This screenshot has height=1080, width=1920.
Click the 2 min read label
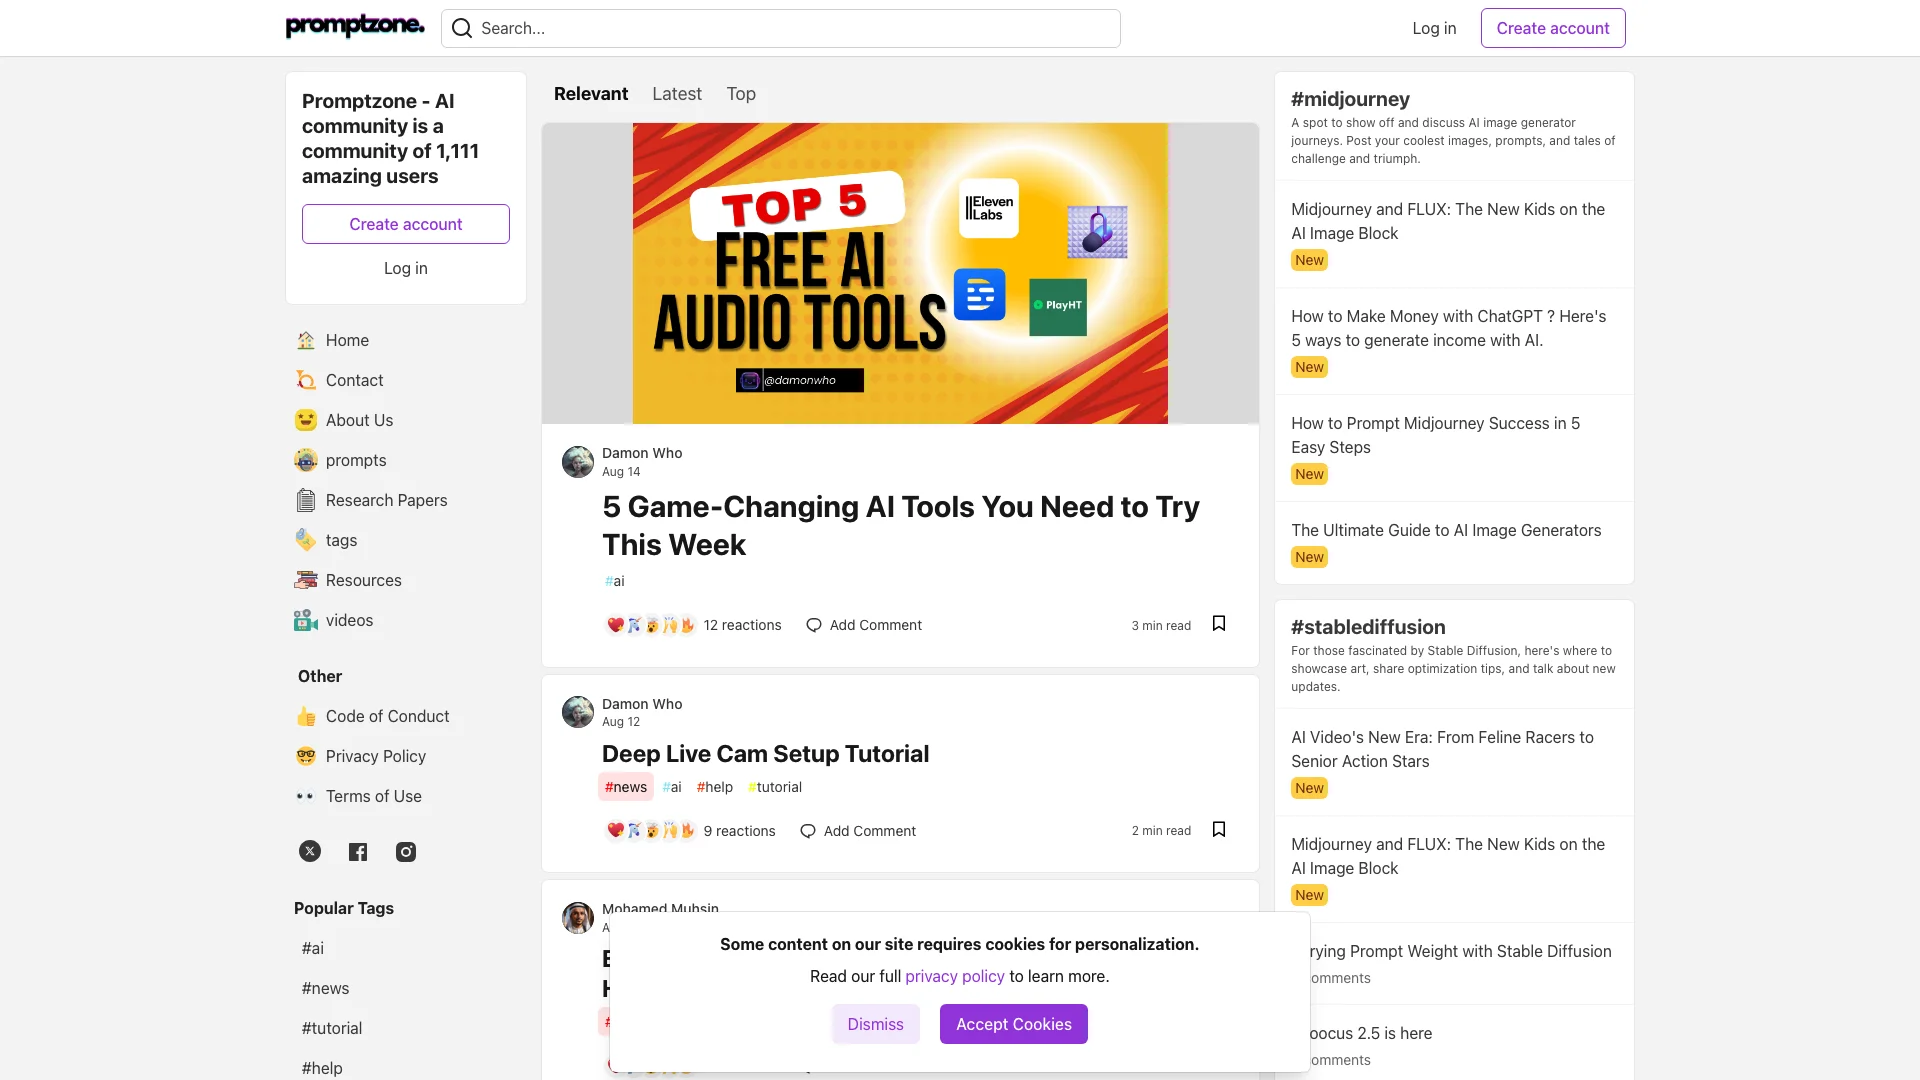click(1161, 831)
